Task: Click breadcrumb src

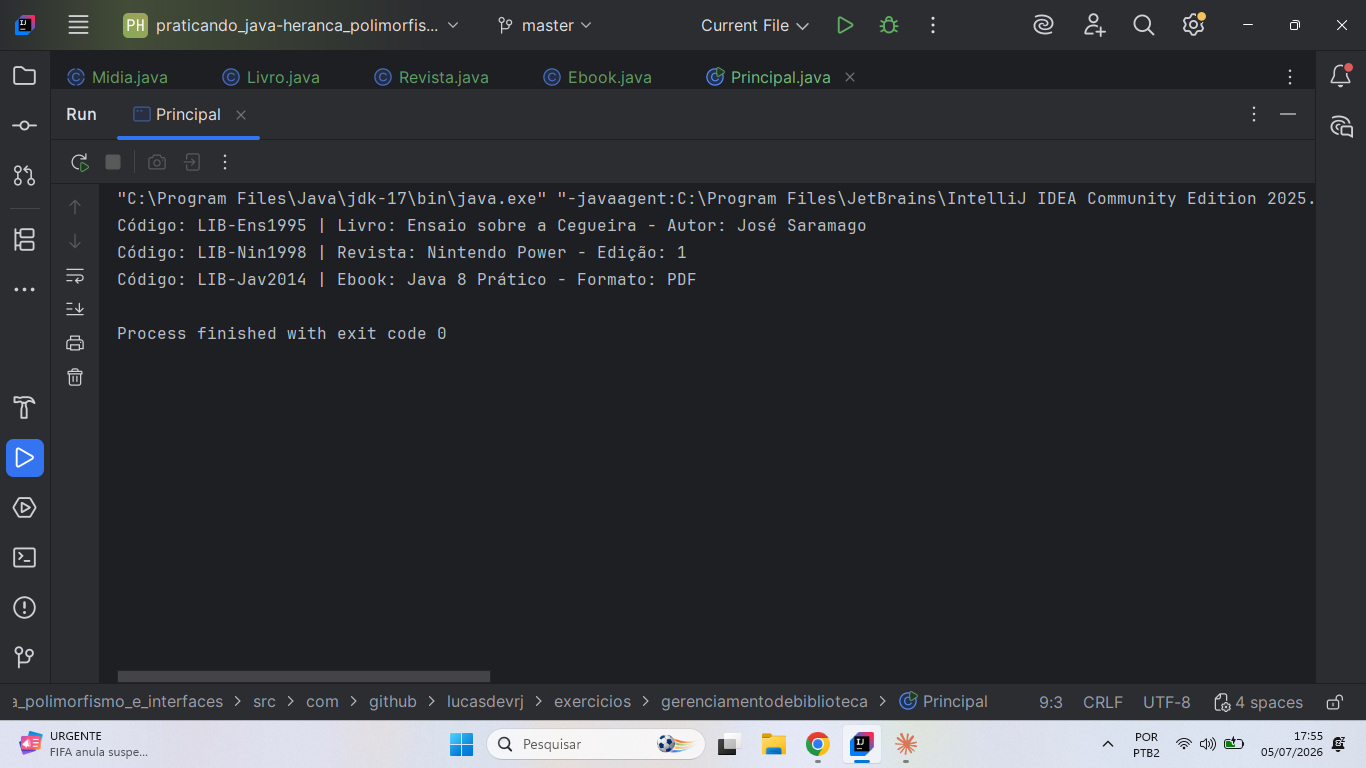Action: click(264, 702)
